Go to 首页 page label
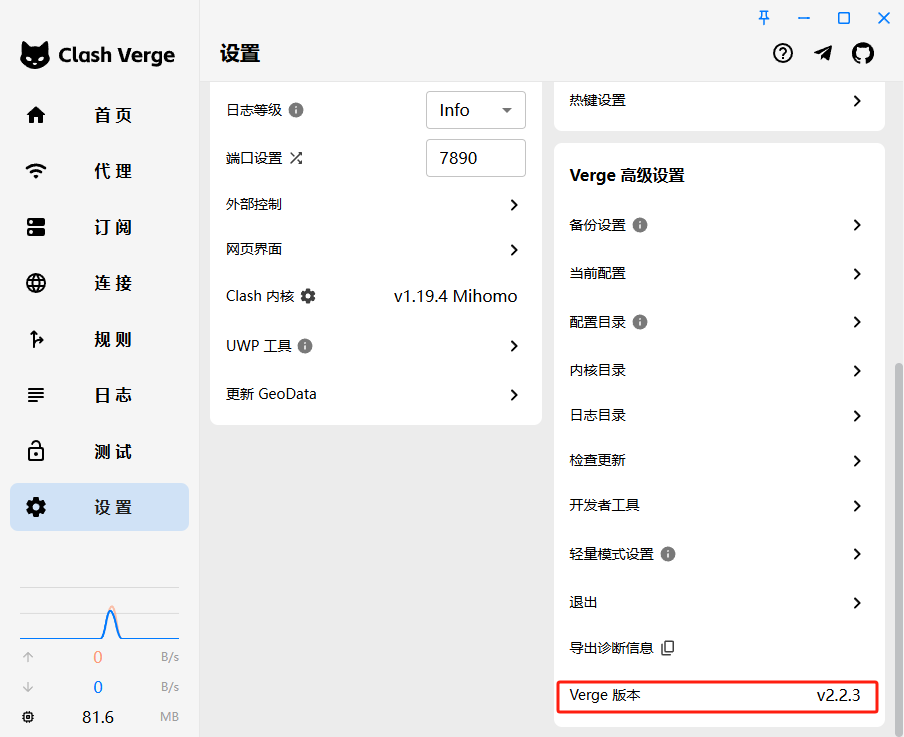This screenshot has width=904, height=737. click(x=113, y=115)
